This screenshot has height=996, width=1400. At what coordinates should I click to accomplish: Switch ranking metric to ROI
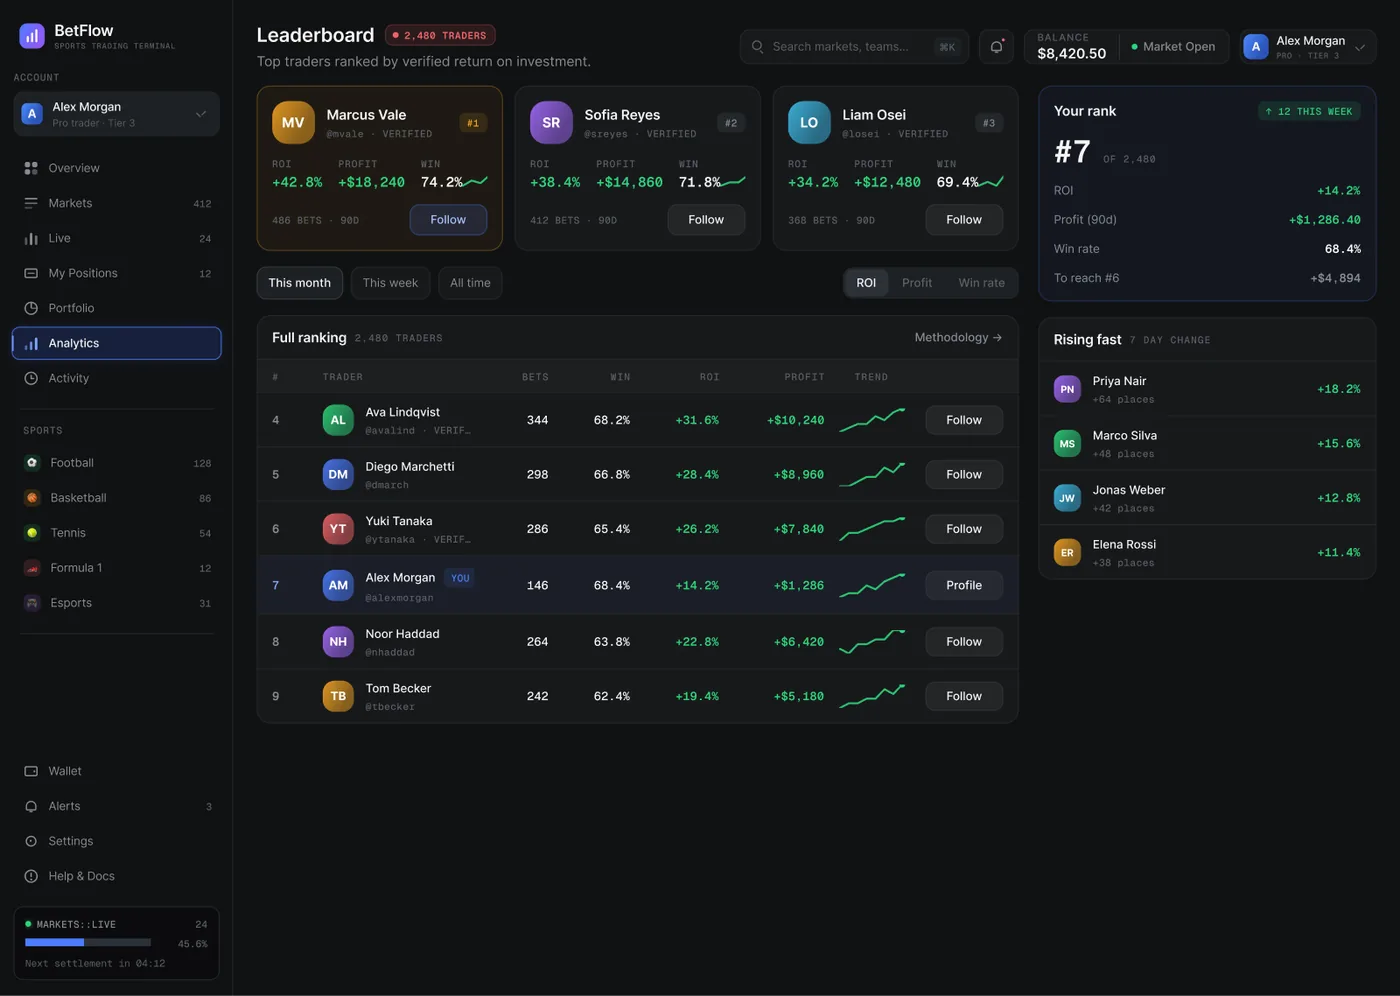pos(866,283)
